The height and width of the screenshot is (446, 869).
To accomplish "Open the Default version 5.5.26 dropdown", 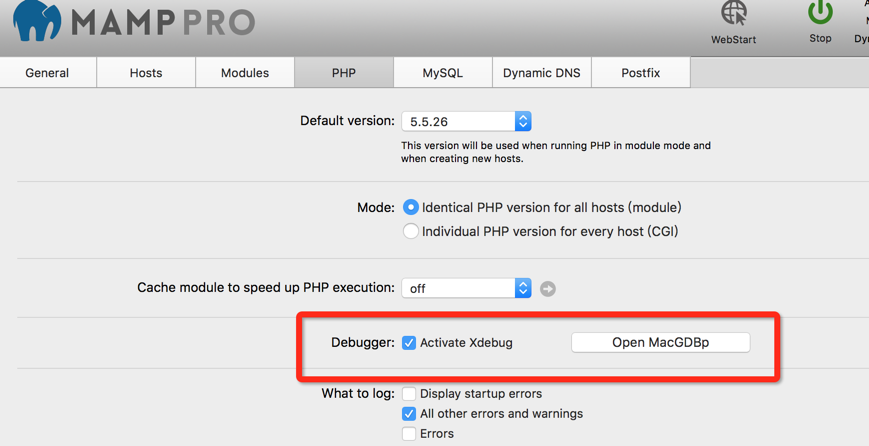I will [x=466, y=121].
